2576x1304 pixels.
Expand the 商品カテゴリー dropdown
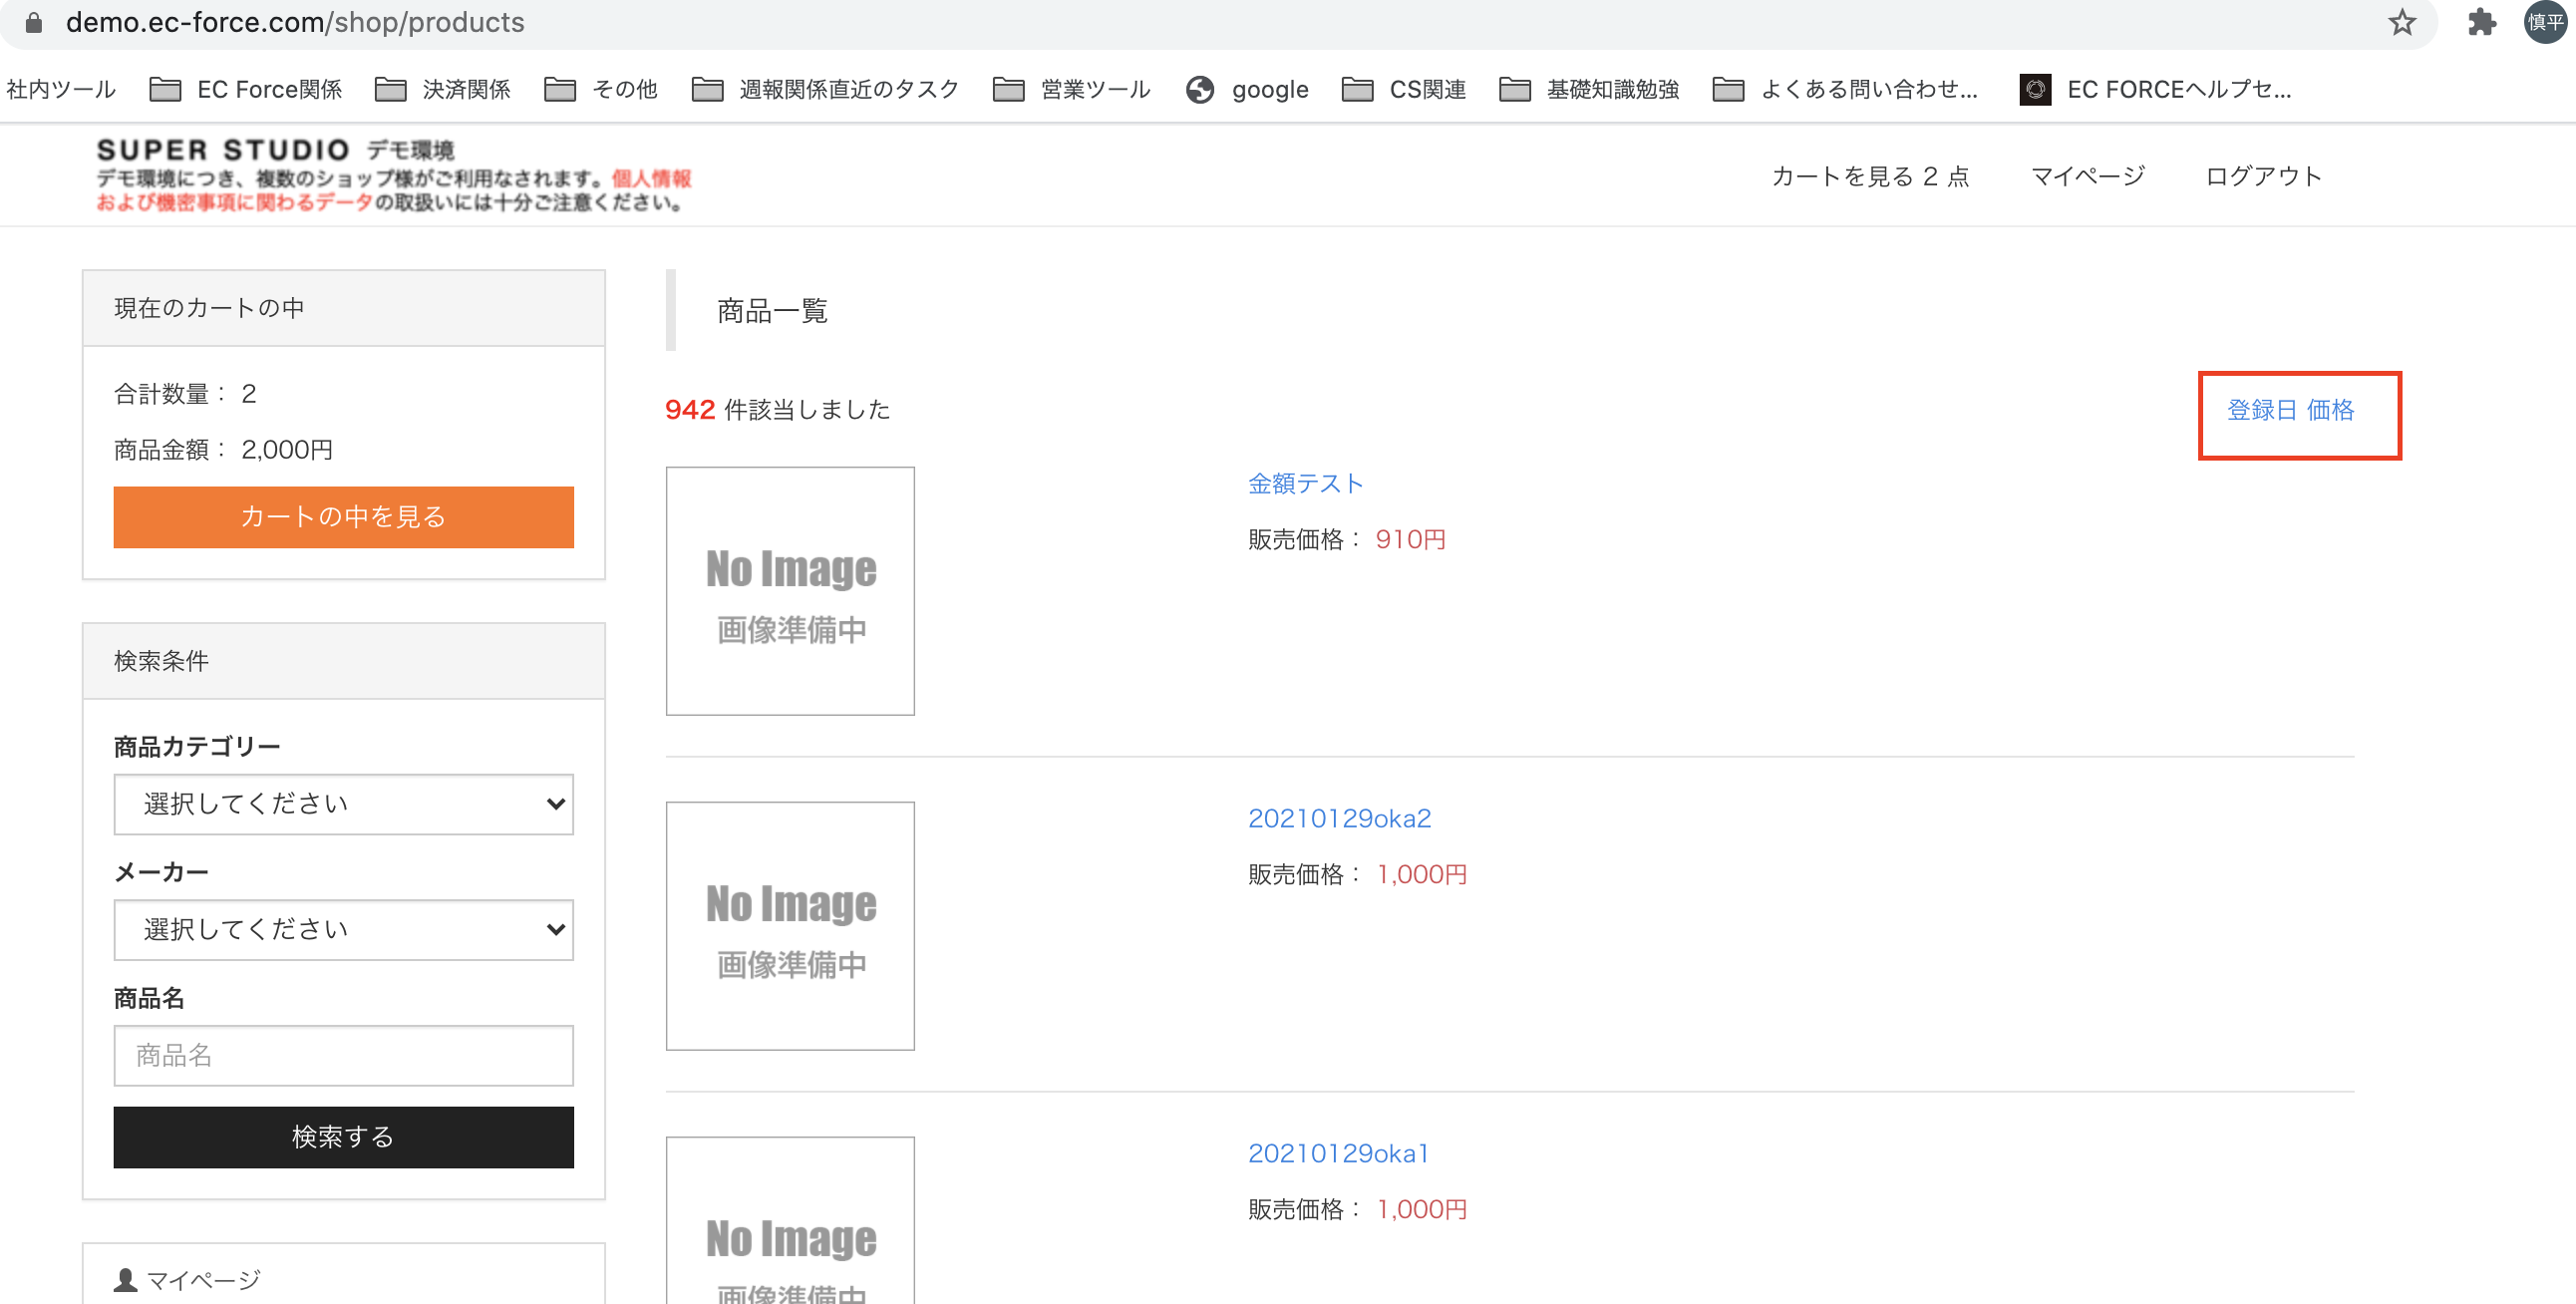click(344, 804)
